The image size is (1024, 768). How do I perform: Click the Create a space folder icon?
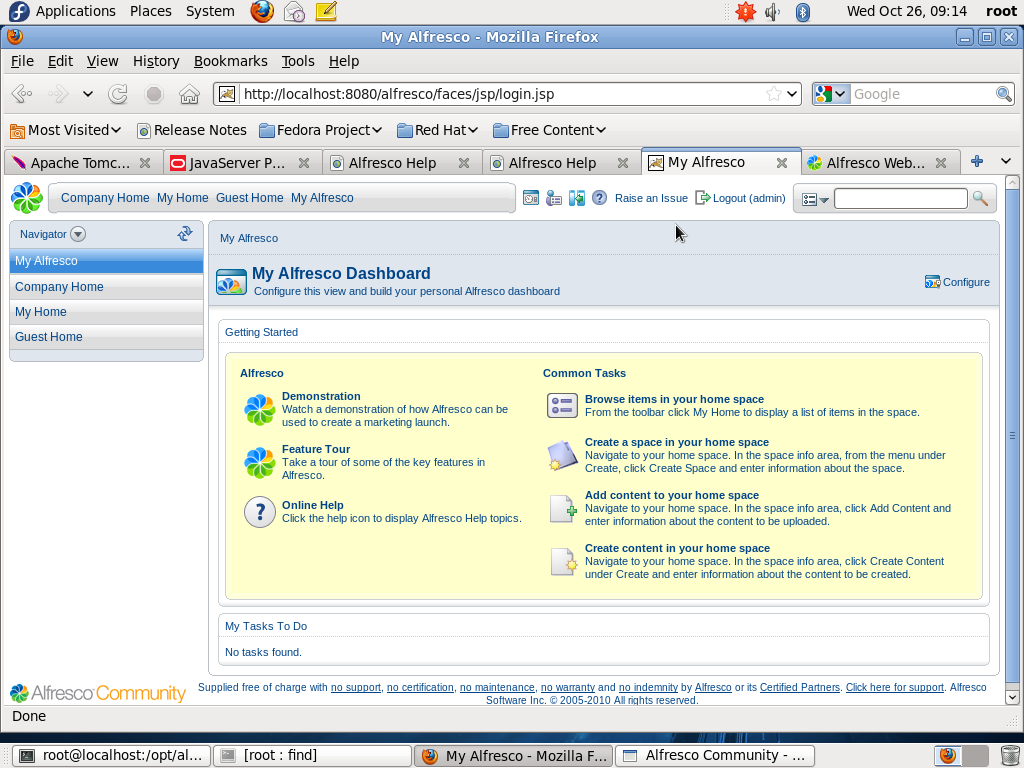point(562,455)
